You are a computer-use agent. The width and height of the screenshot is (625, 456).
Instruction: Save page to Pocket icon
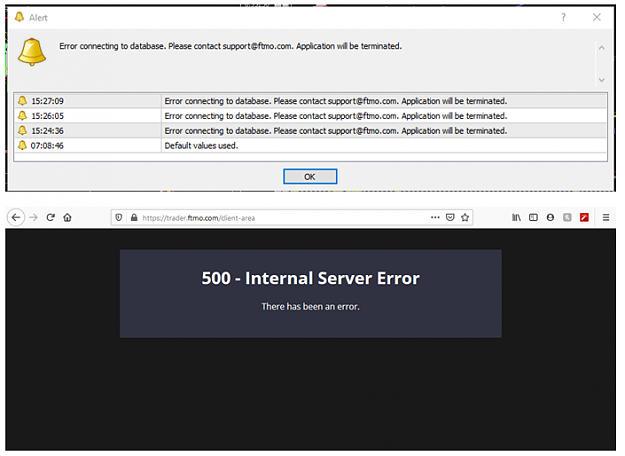click(x=450, y=217)
